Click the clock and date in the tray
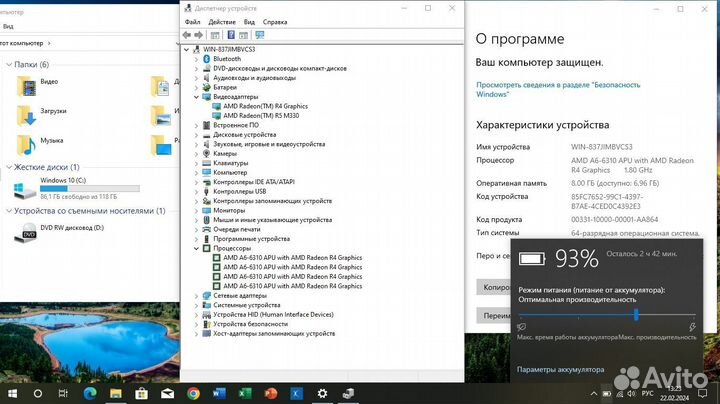 [675, 393]
